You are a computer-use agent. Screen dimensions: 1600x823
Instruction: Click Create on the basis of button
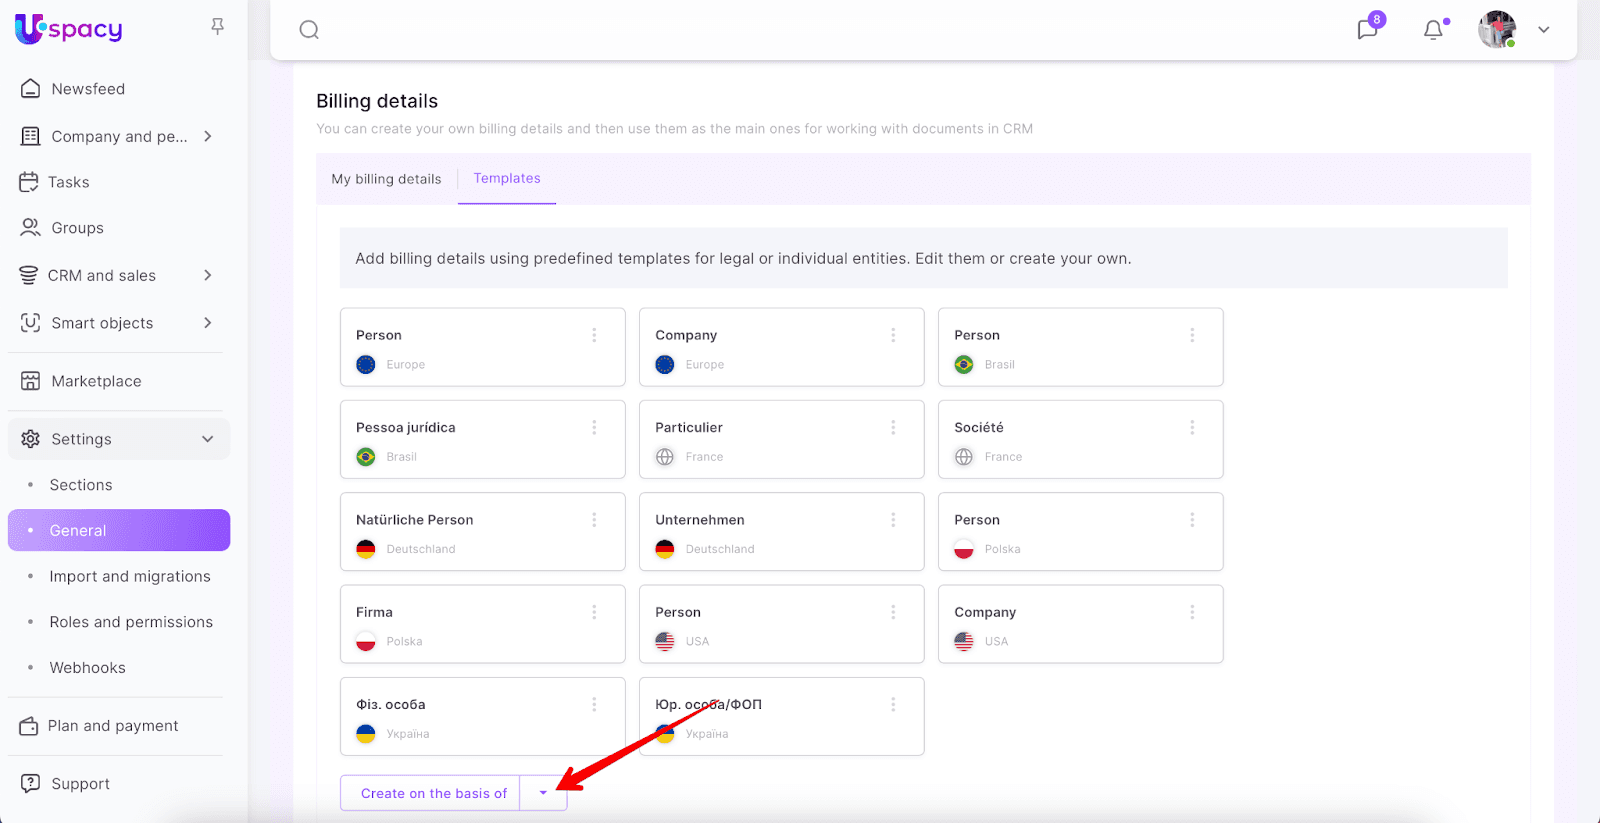[x=433, y=793]
